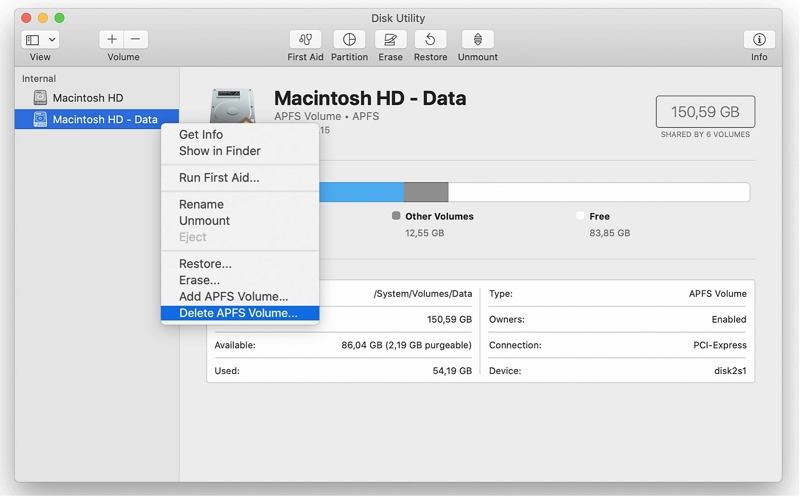Click the Macintosh HD - Data heading
Screen dimensions: 800x497
tap(370, 98)
